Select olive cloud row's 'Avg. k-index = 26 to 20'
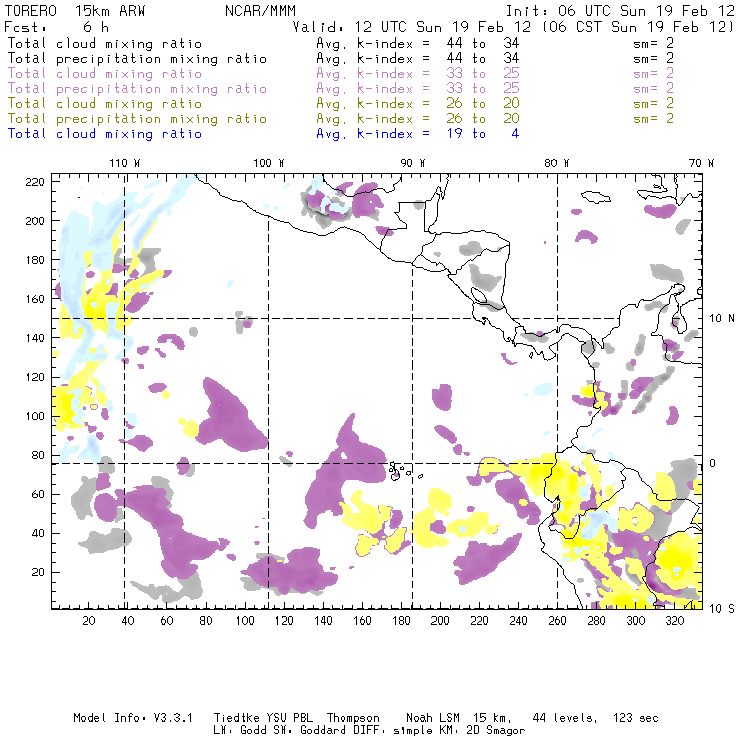The height and width of the screenshot is (740, 740). 418,104
